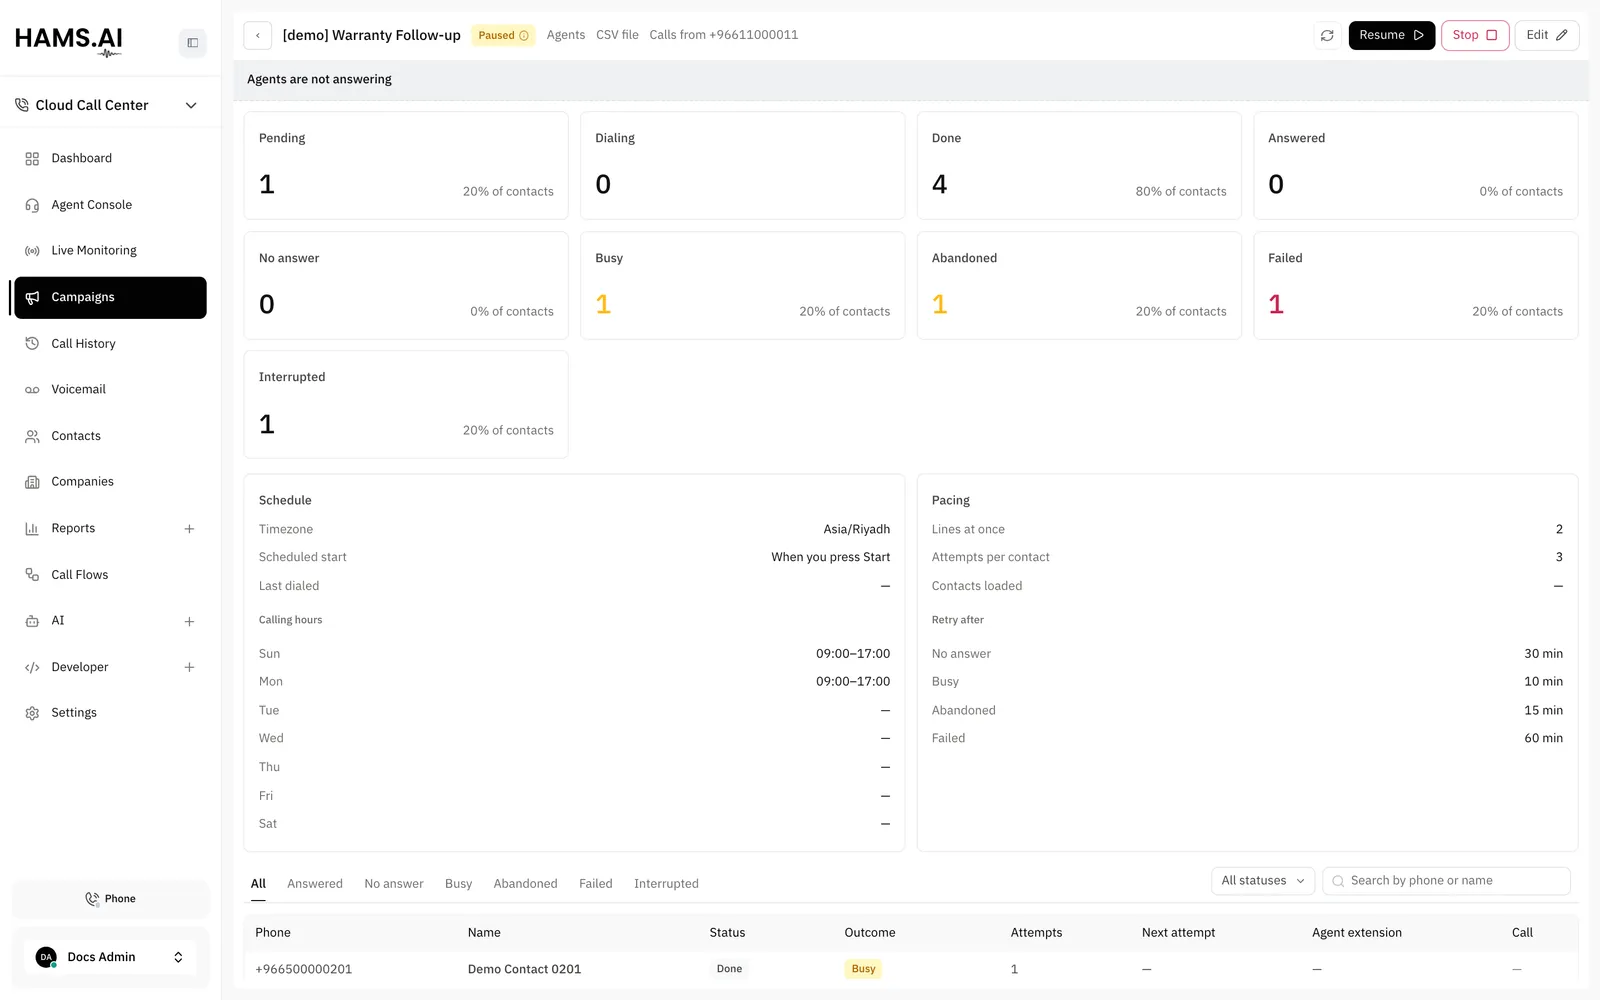Open Voicemail section
The height and width of the screenshot is (1000, 1600).
coord(110,390)
